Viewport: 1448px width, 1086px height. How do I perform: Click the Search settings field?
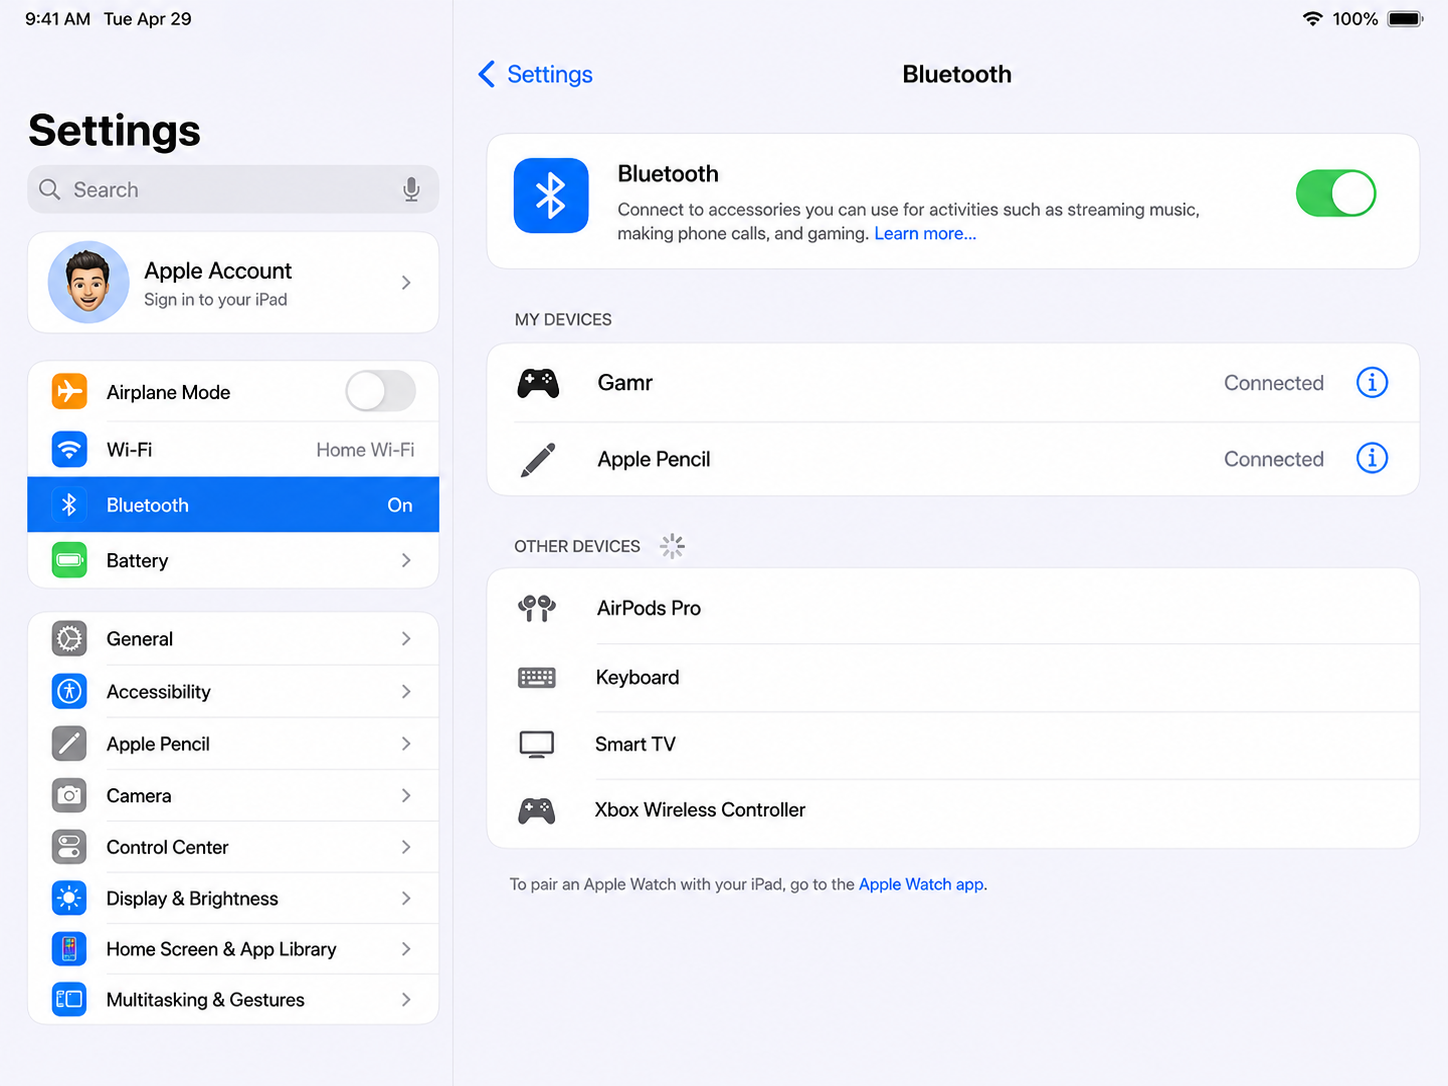pyautogui.click(x=233, y=189)
